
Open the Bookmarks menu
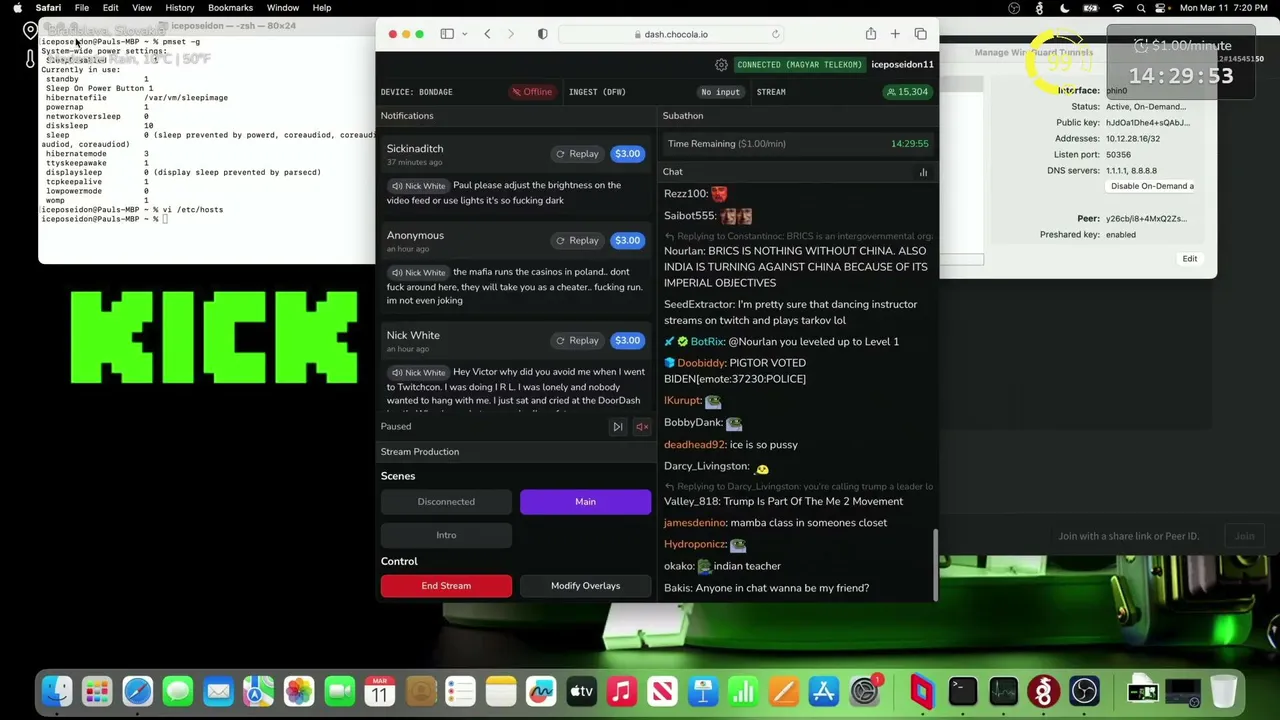(x=230, y=8)
